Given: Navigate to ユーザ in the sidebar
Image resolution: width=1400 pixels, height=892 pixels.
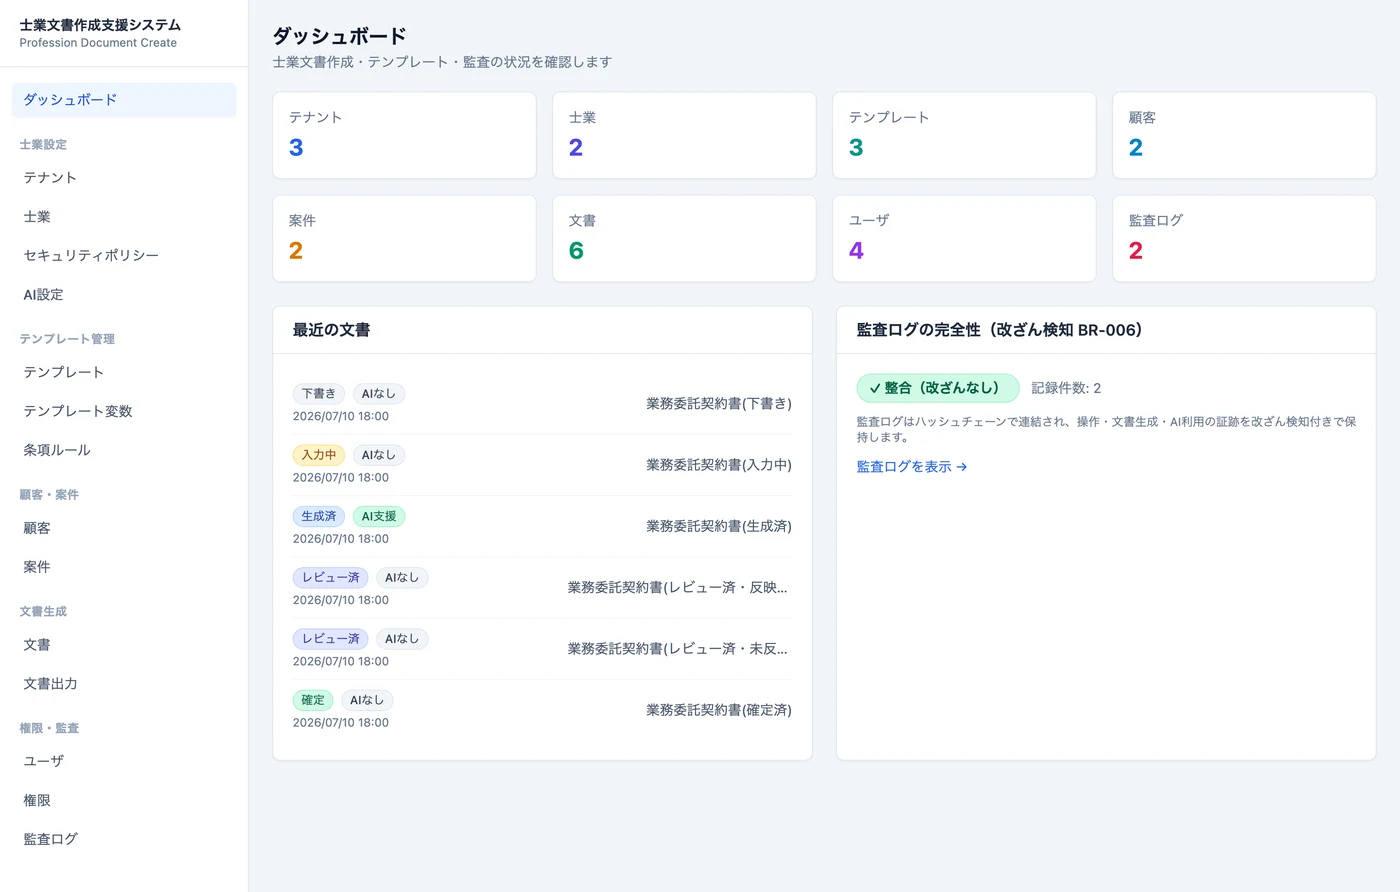Looking at the screenshot, I should tap(124, 761).
